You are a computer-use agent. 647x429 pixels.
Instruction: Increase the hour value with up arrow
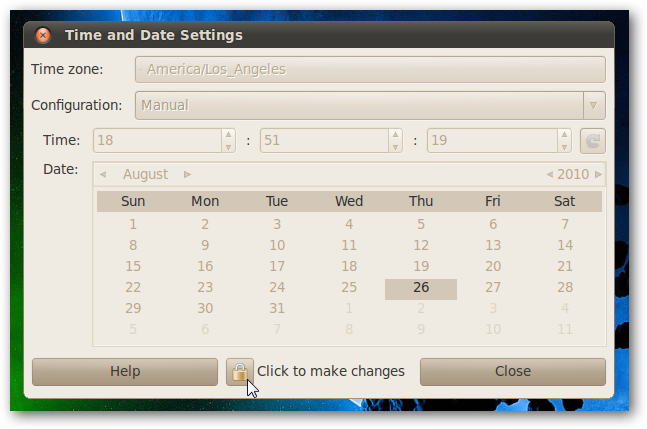tap(229, 134)
